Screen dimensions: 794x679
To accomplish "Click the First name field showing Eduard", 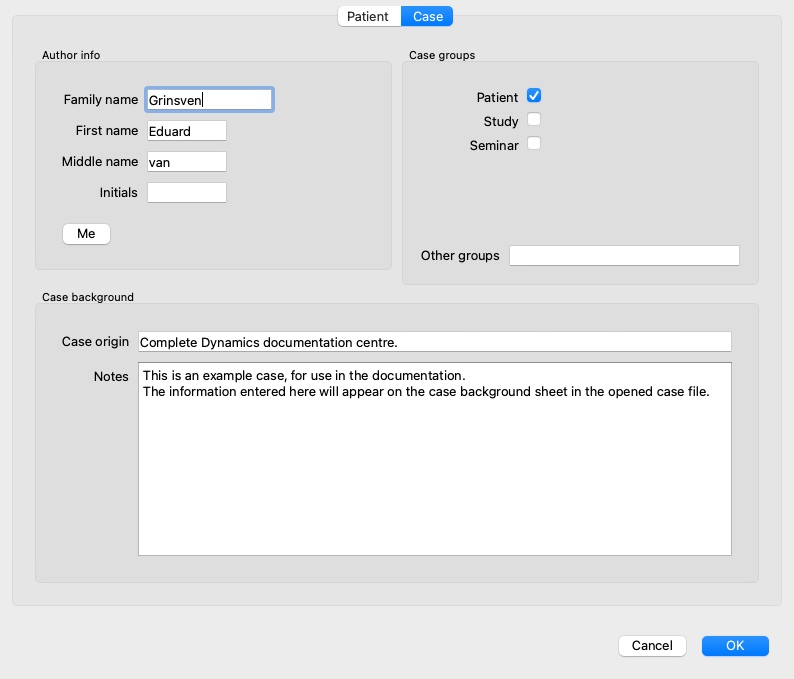I will (x=187, y=131).
